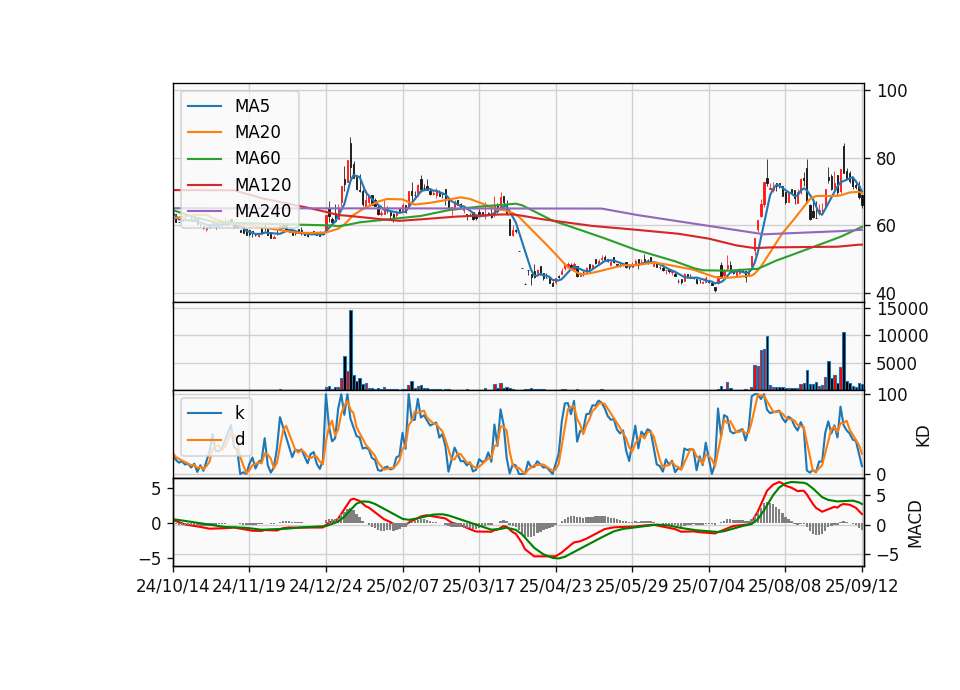The image size is (960, 690).
Task: Click the volume axis value 15000
Action: pos(902,309)
